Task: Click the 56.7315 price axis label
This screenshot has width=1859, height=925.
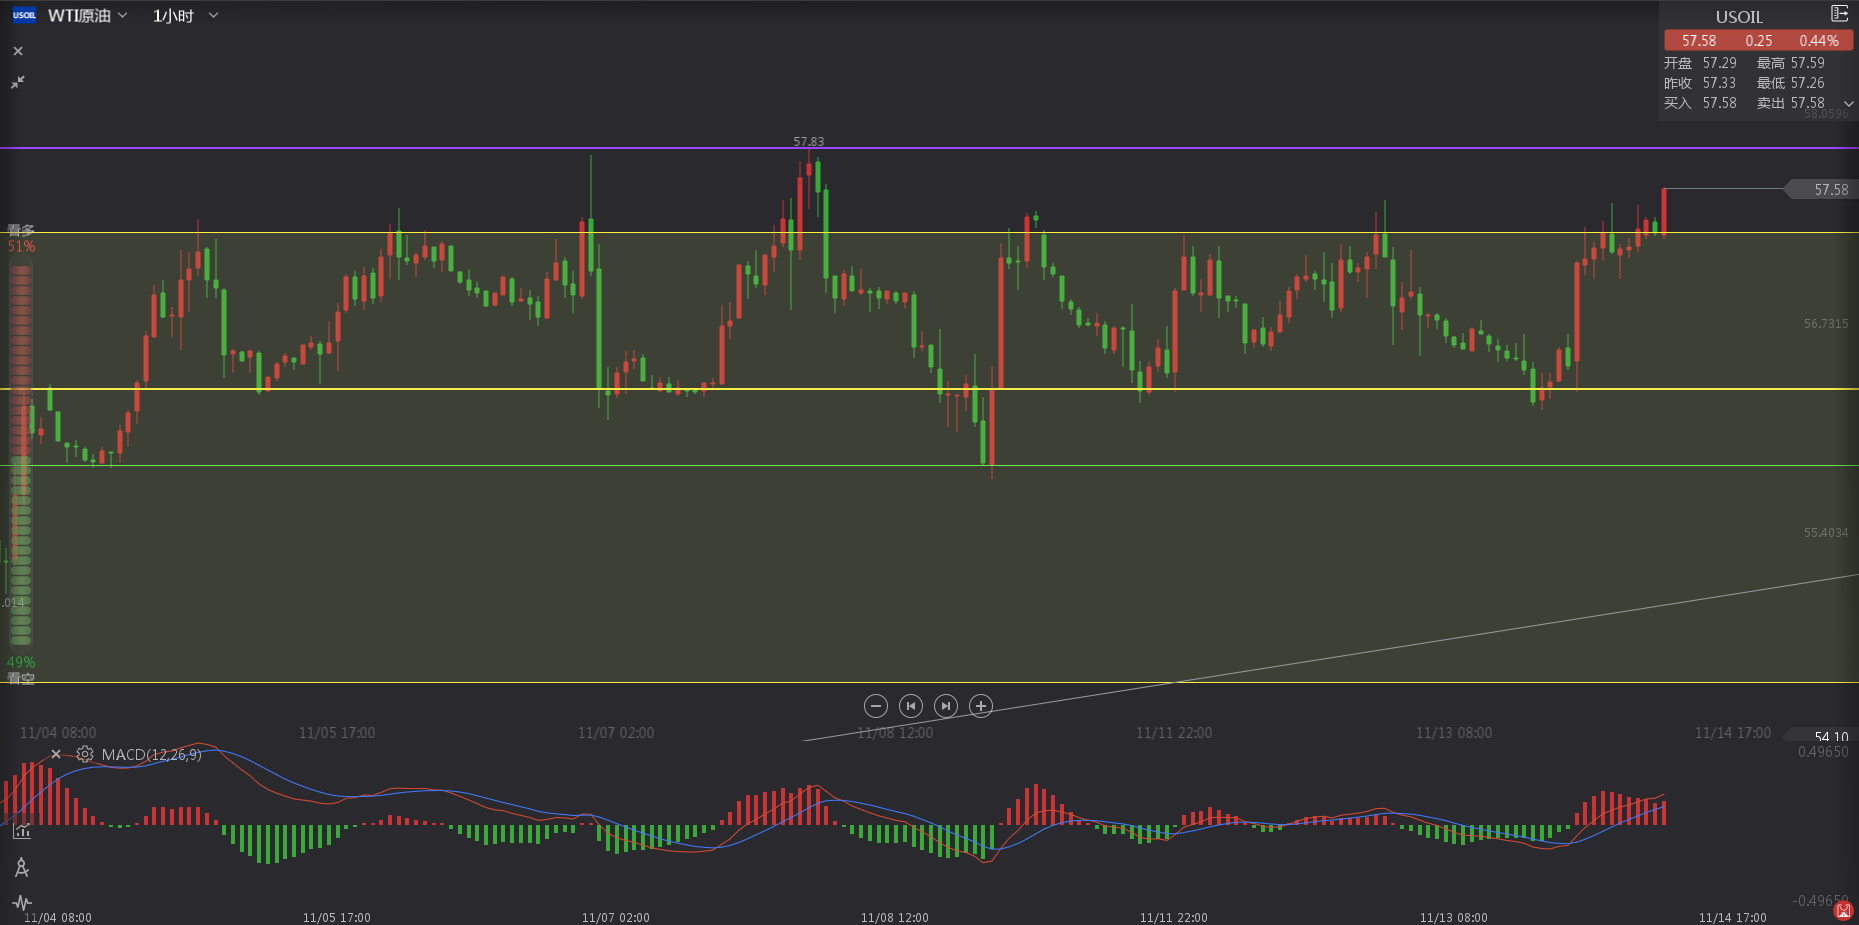Action: [1826, 324]
